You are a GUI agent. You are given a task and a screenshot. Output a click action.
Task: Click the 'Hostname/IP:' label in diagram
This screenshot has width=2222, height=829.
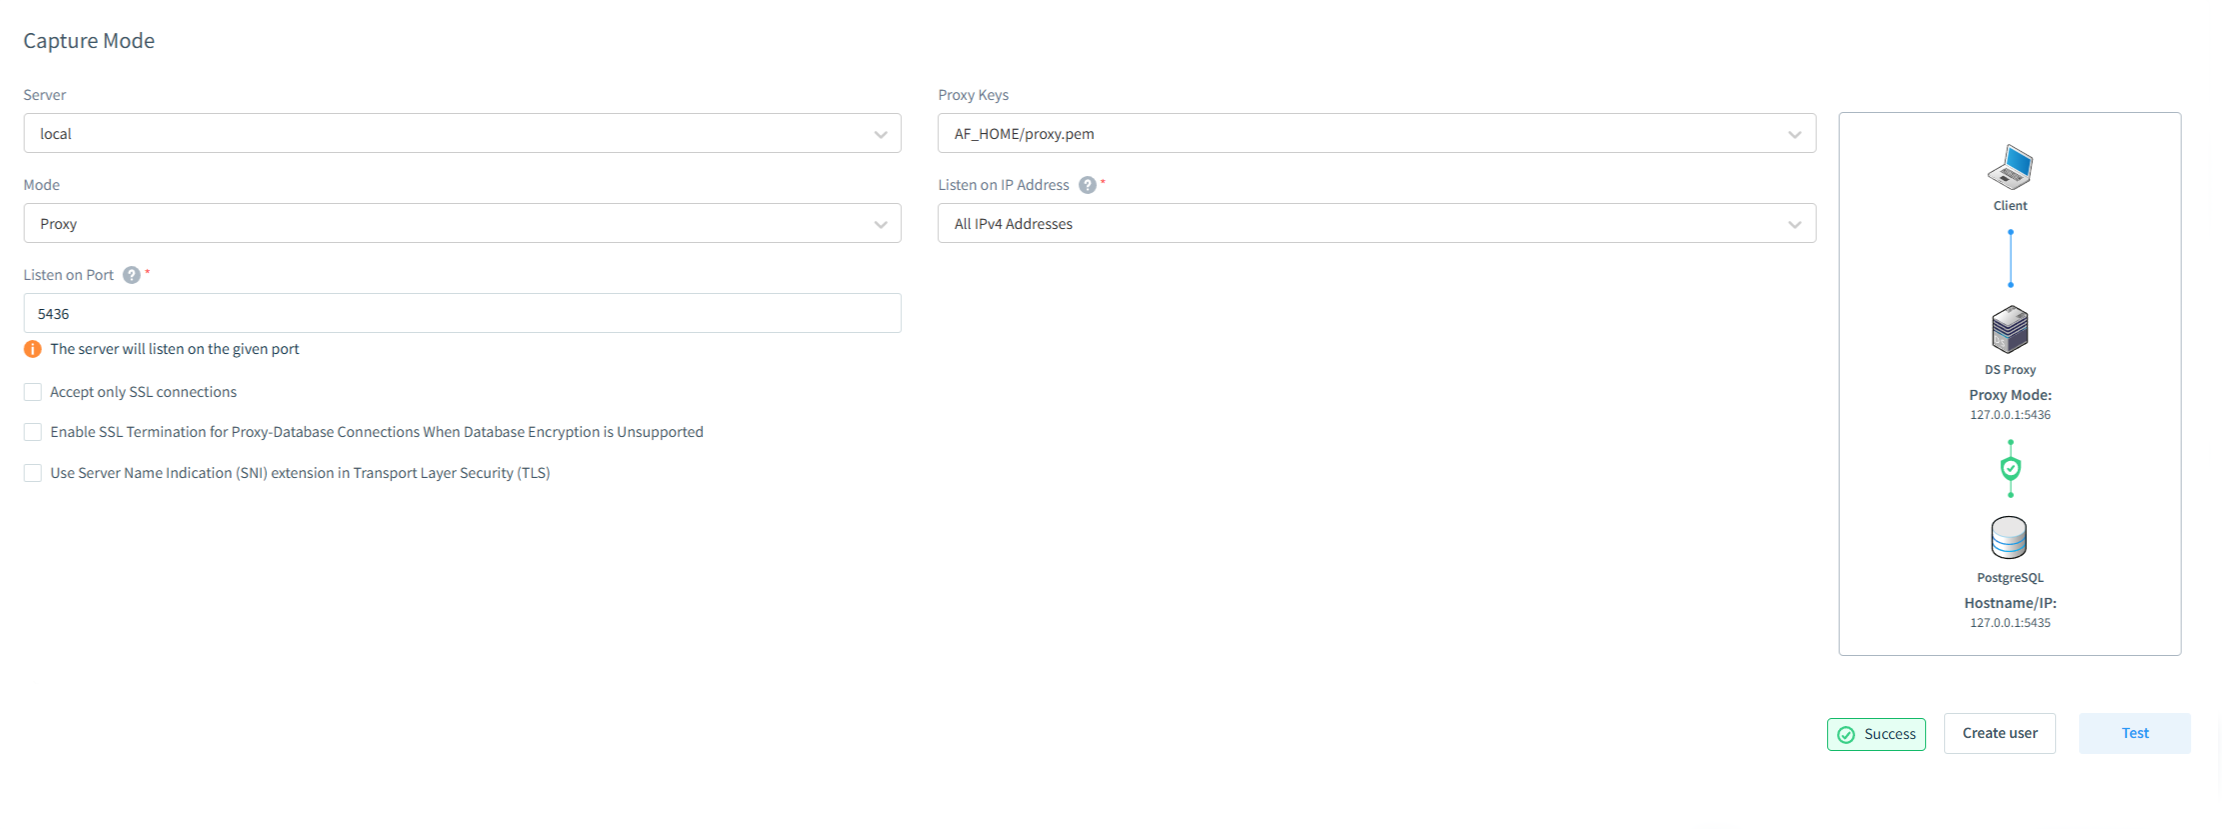(2010, 603)
